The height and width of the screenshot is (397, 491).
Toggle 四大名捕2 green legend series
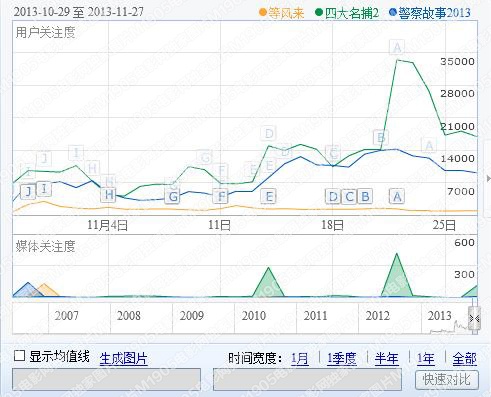click(x=347, y=13)
